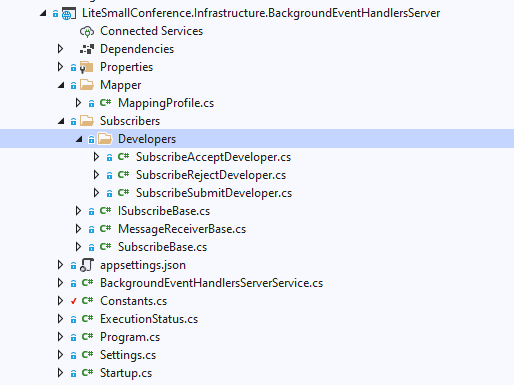Image resolution: width=514 pixels, height=385 pixels.
Task: Click the C# icon beside Settings.cs
Action: [x=87, y=355]
